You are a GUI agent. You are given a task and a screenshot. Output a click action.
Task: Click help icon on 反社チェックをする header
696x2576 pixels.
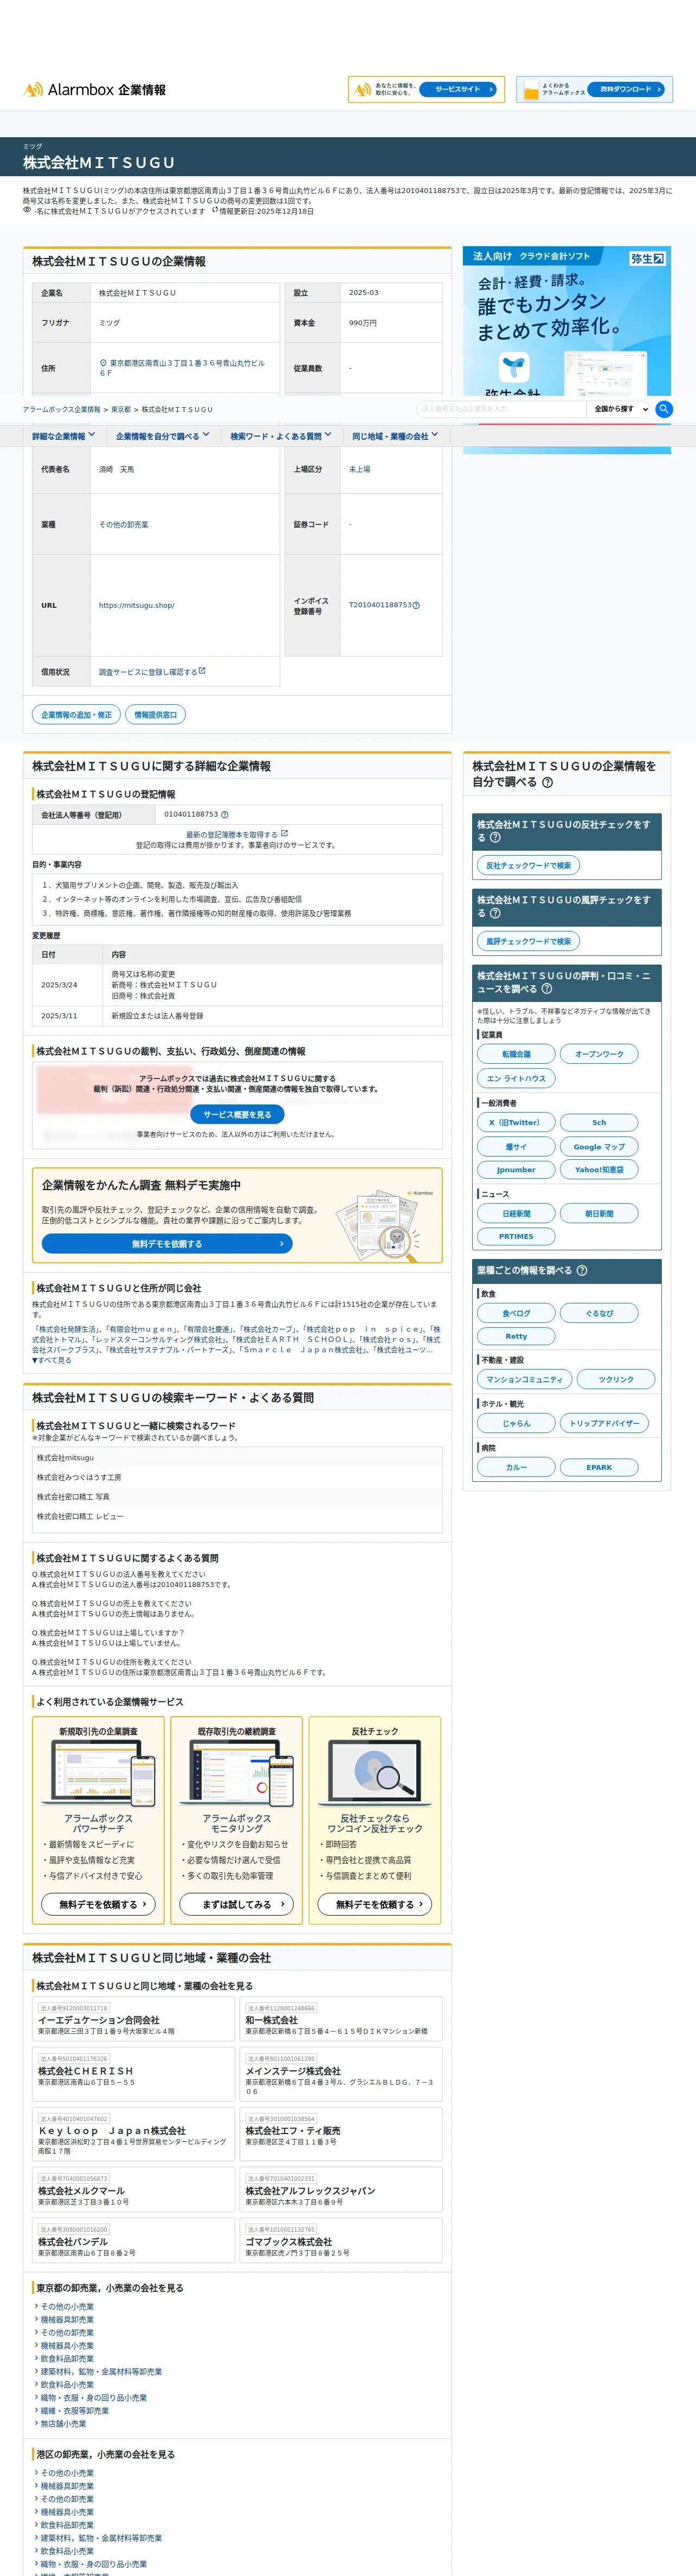(495, 838)
